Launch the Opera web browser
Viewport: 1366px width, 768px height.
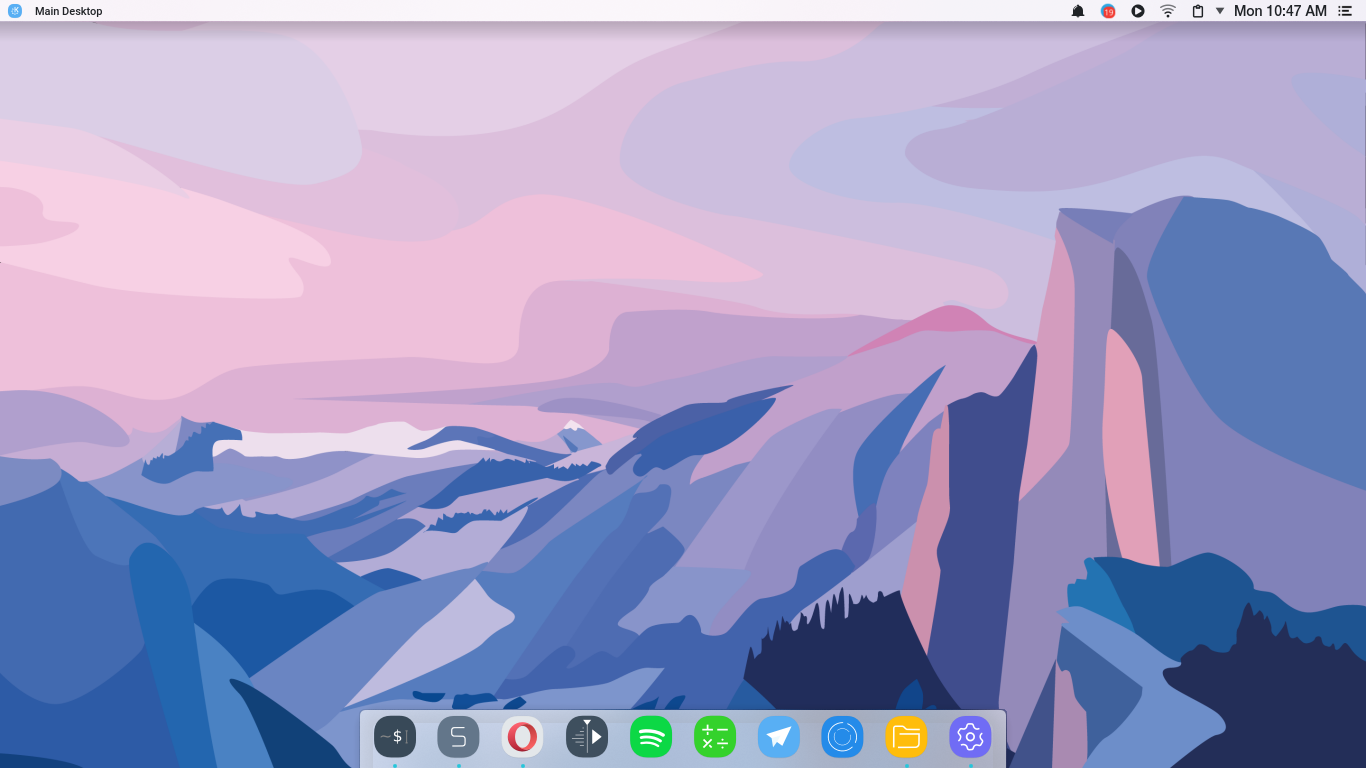(x=522, y=737)
